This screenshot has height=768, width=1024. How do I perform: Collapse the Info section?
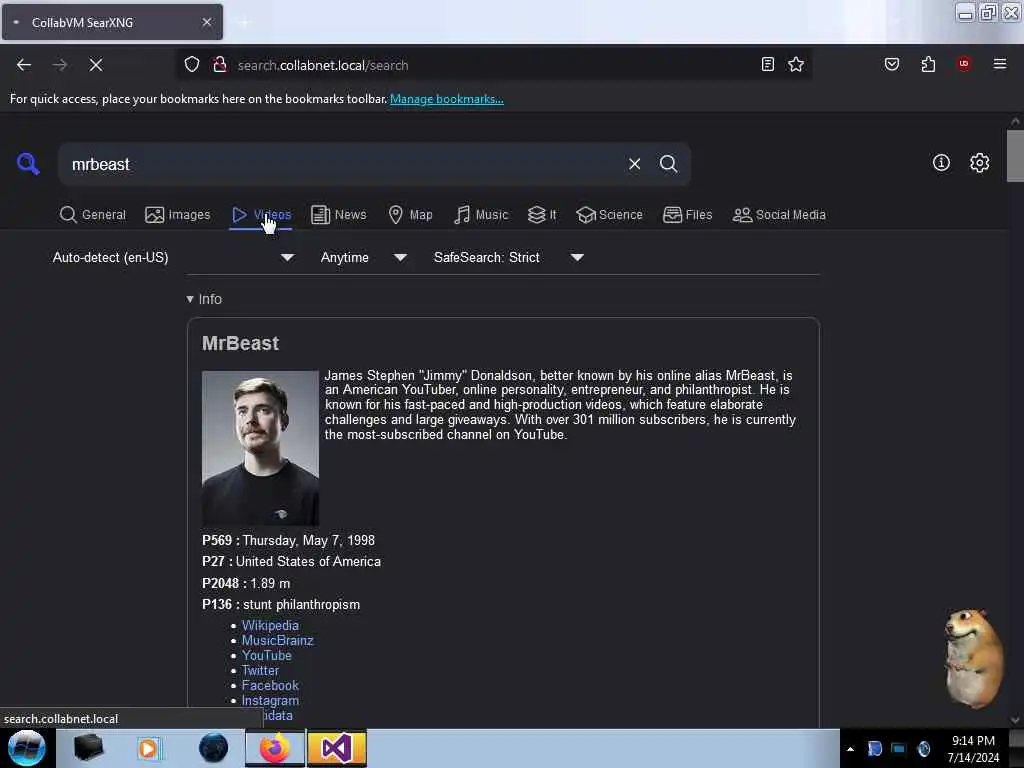[x=204, y=299]
